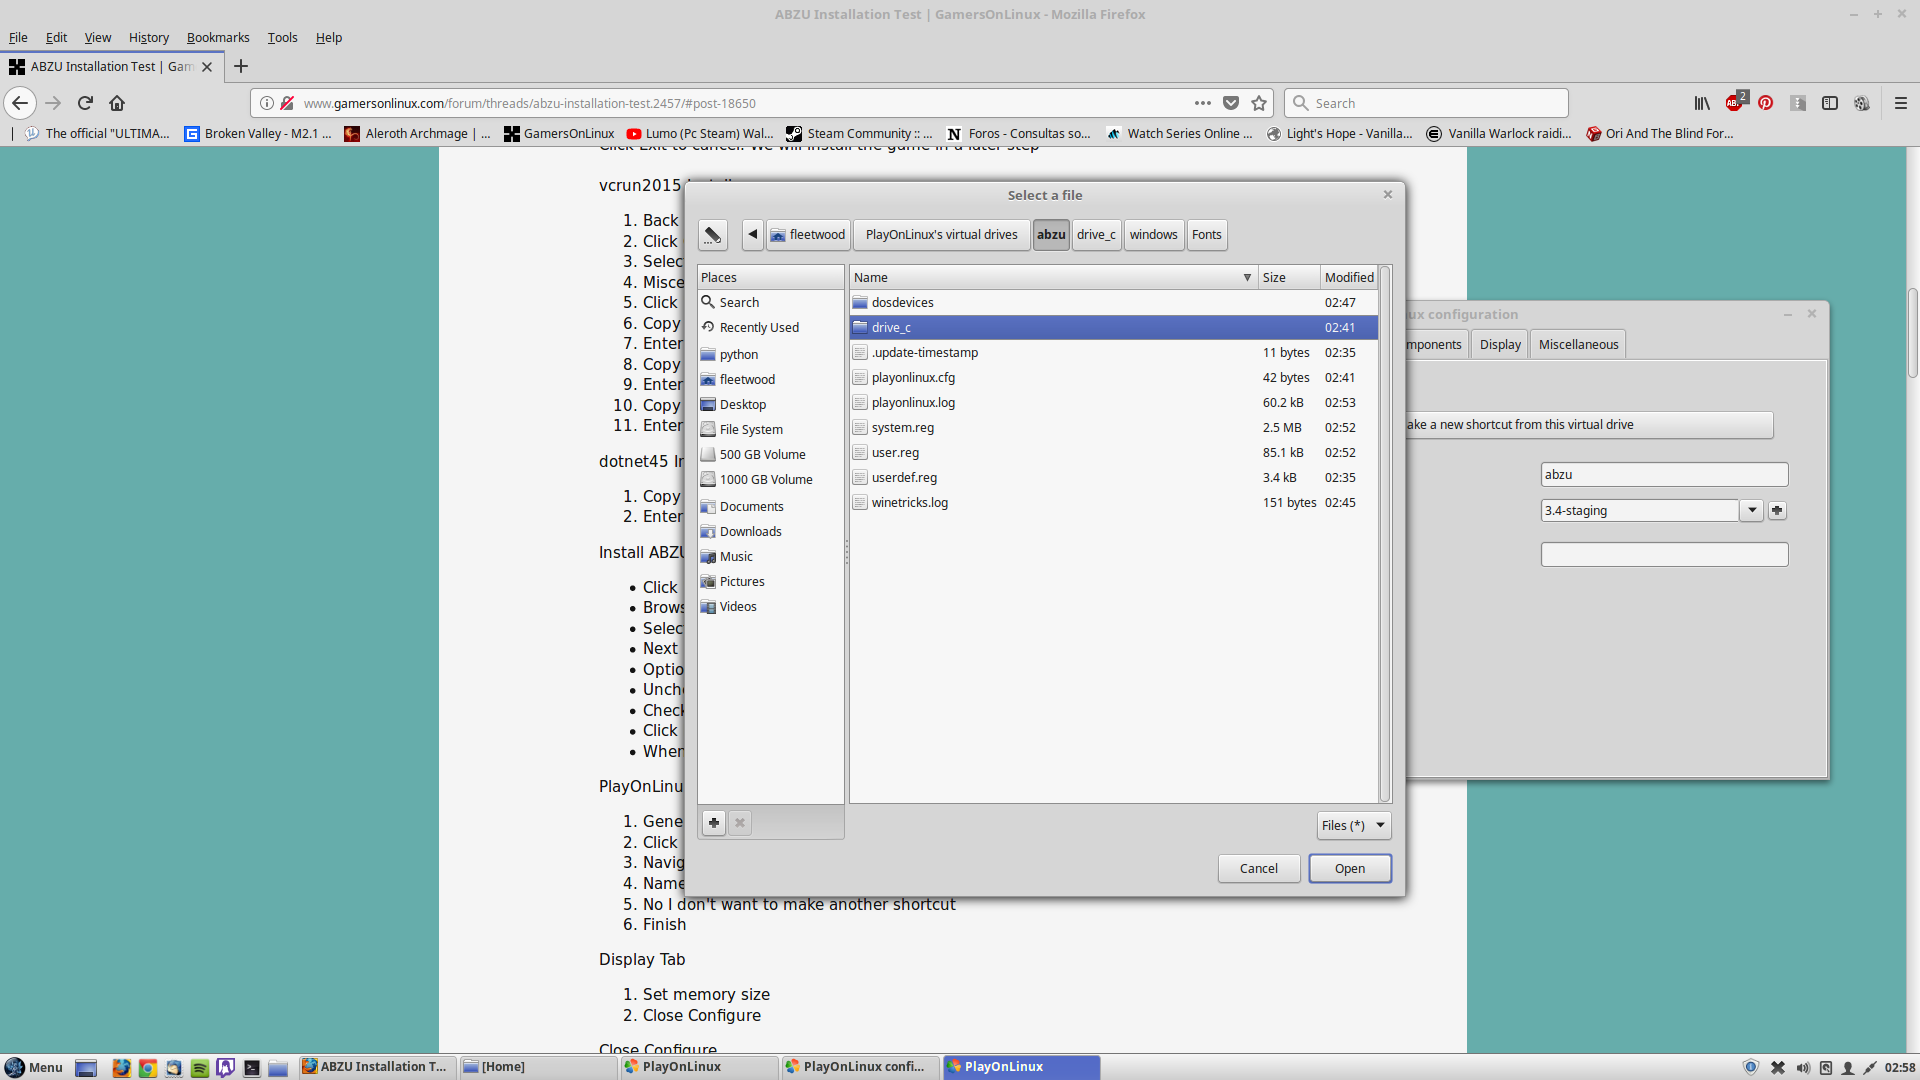
Task: Select Desktop in Places sidebar
Action: click(x=770, y=404)
